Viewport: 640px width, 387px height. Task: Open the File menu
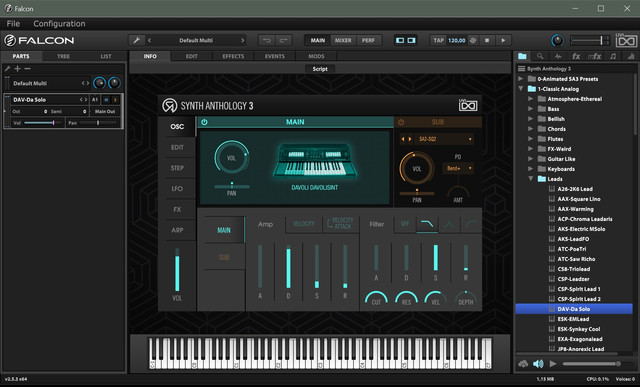(x=13, y=24)
